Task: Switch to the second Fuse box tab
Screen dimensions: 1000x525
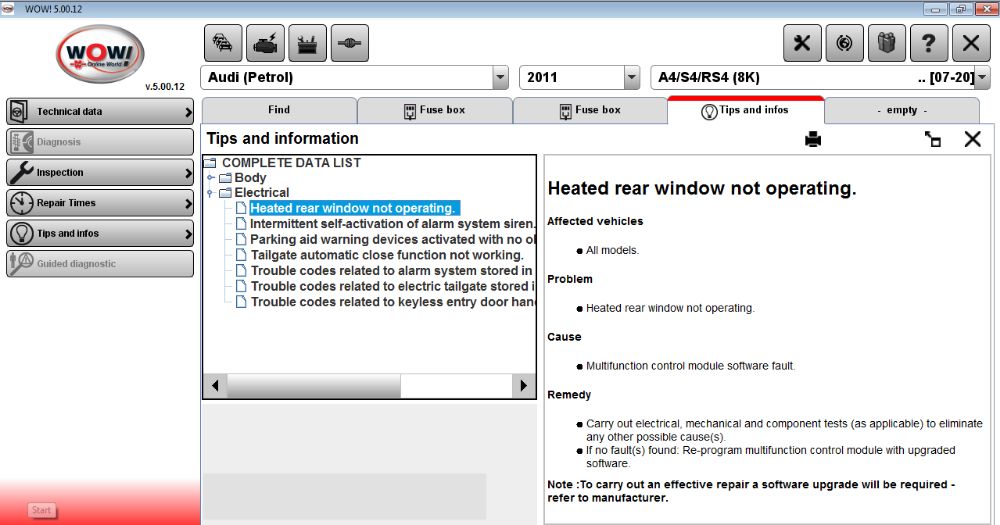Action: (x=591, y=110)
